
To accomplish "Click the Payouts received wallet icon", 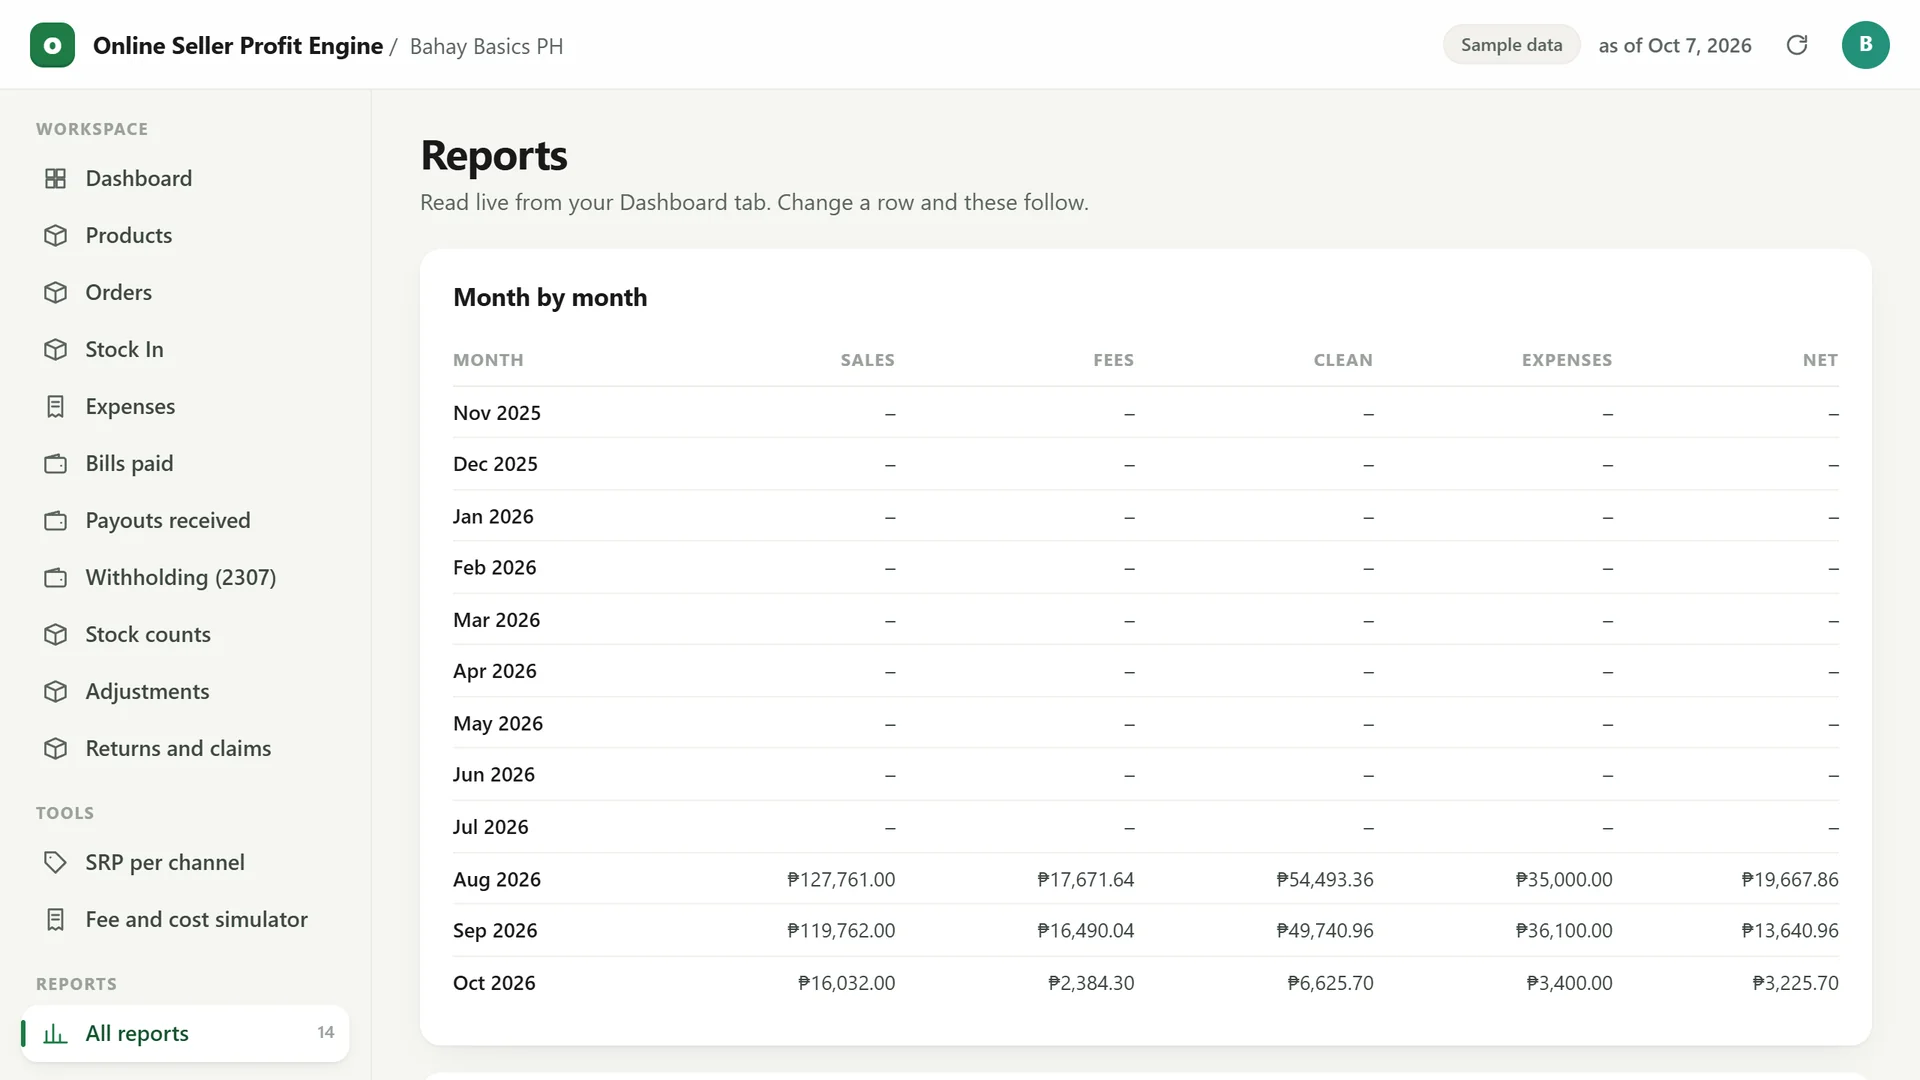I will coord(56,520).
